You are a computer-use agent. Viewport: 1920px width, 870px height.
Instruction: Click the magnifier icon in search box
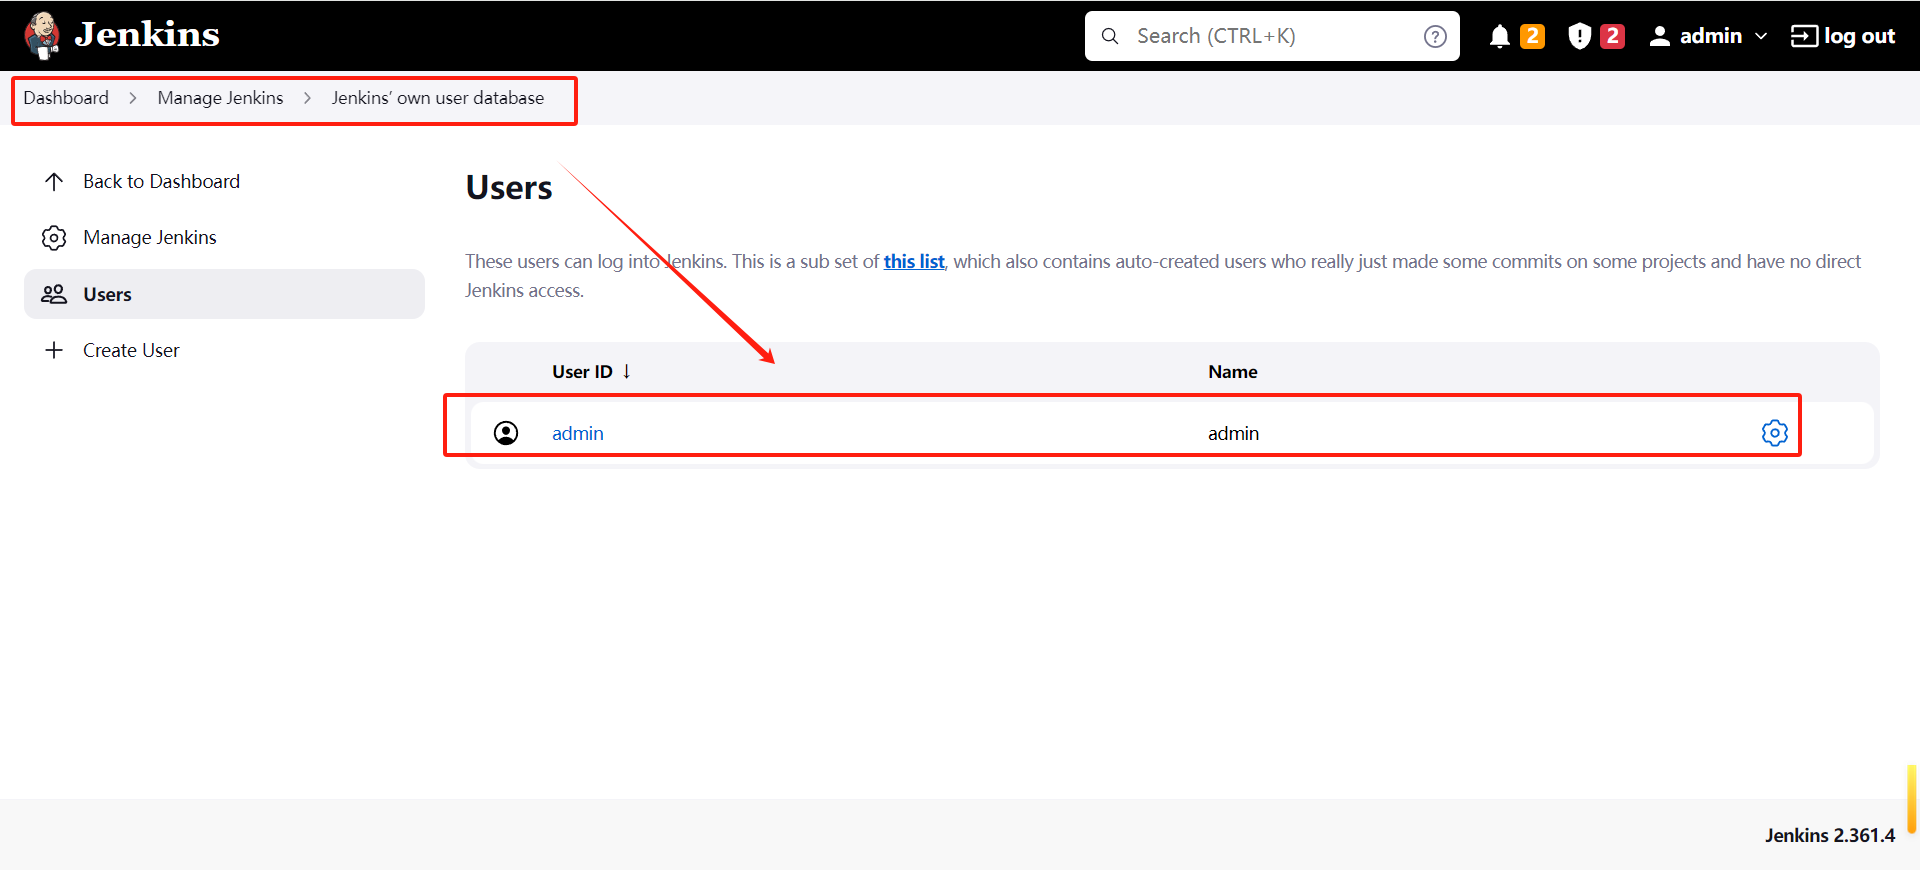pos(1110,36)
